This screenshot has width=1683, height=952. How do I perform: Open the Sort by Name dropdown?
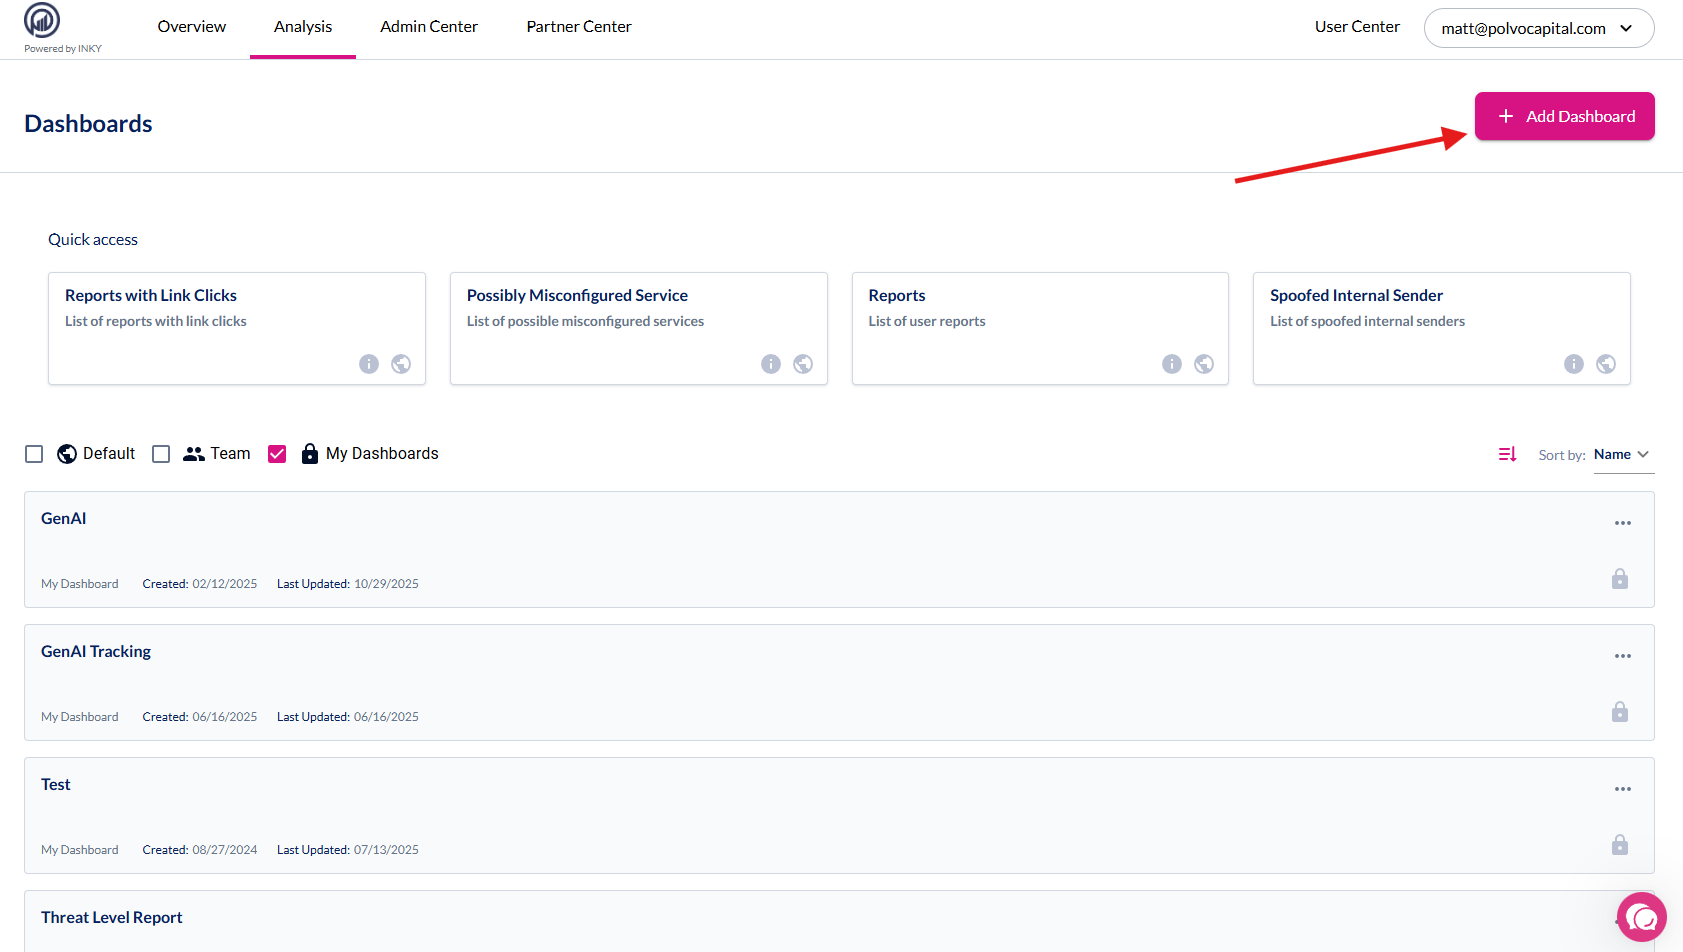(1622, 455)
